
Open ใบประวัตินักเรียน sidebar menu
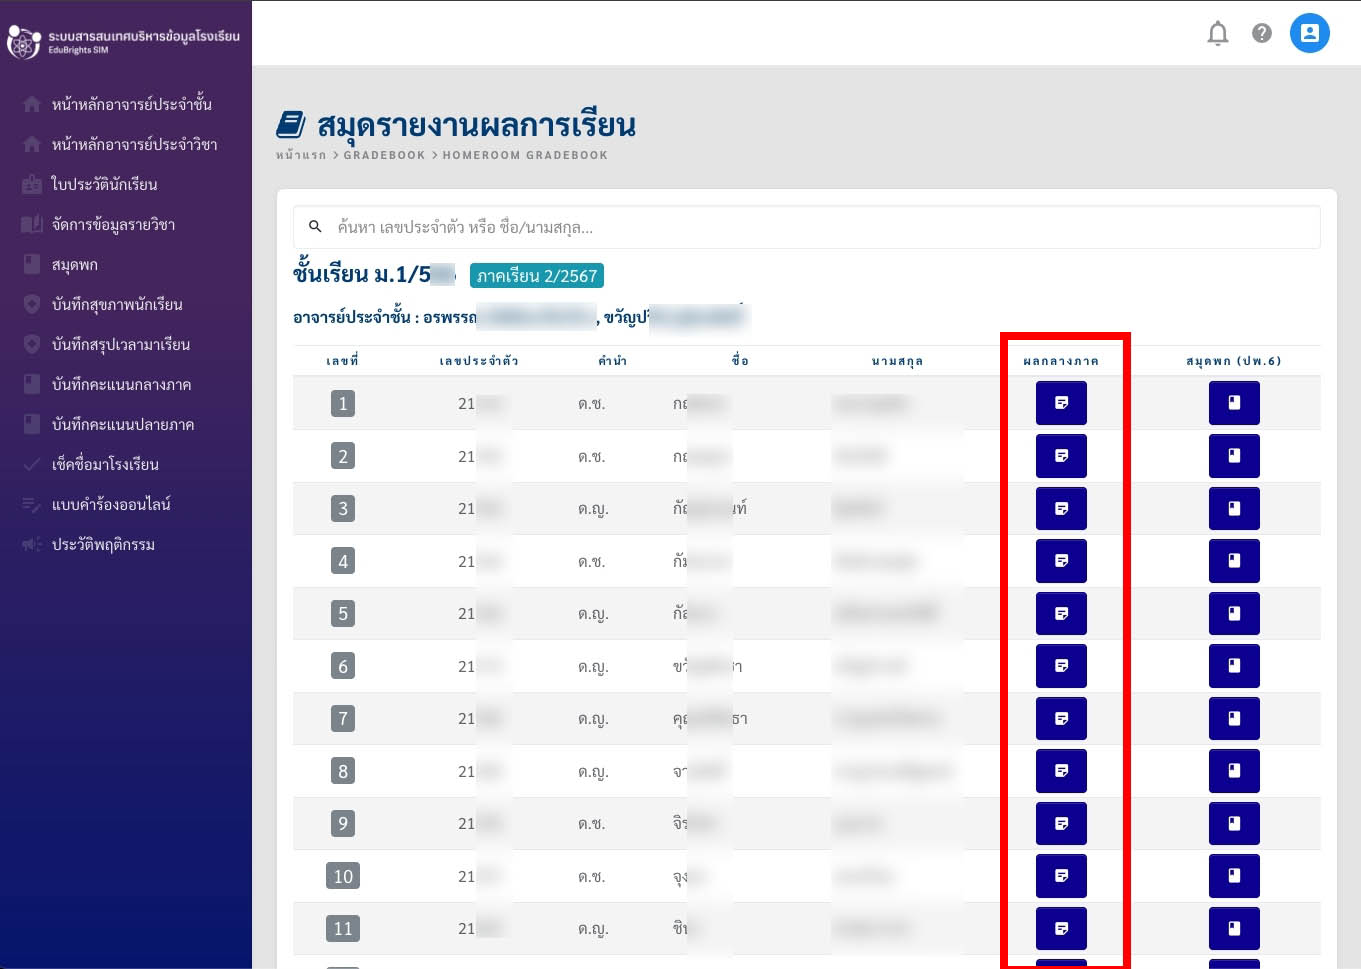104,184
